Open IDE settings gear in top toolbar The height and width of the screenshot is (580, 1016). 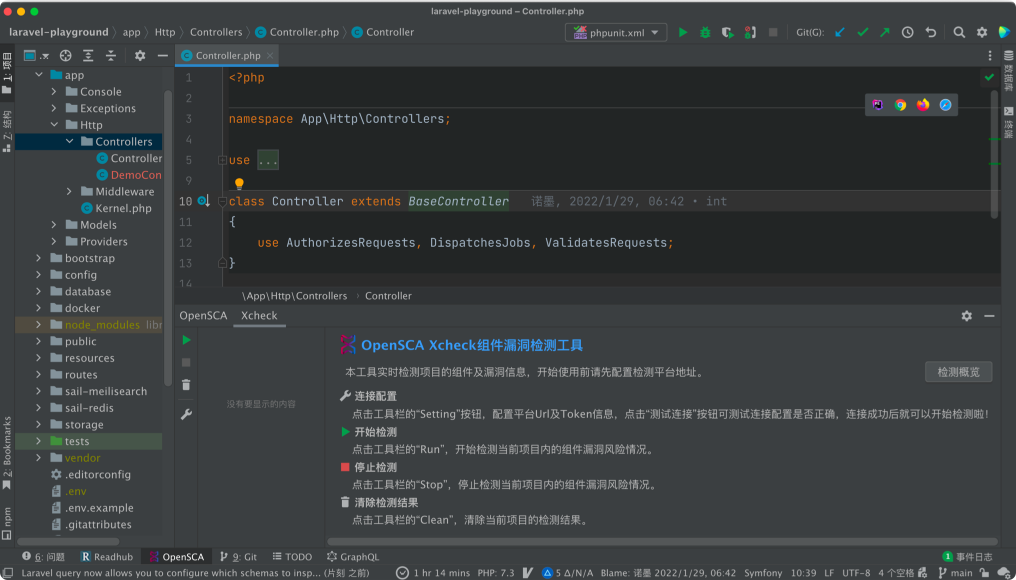(x=982, y=32)
